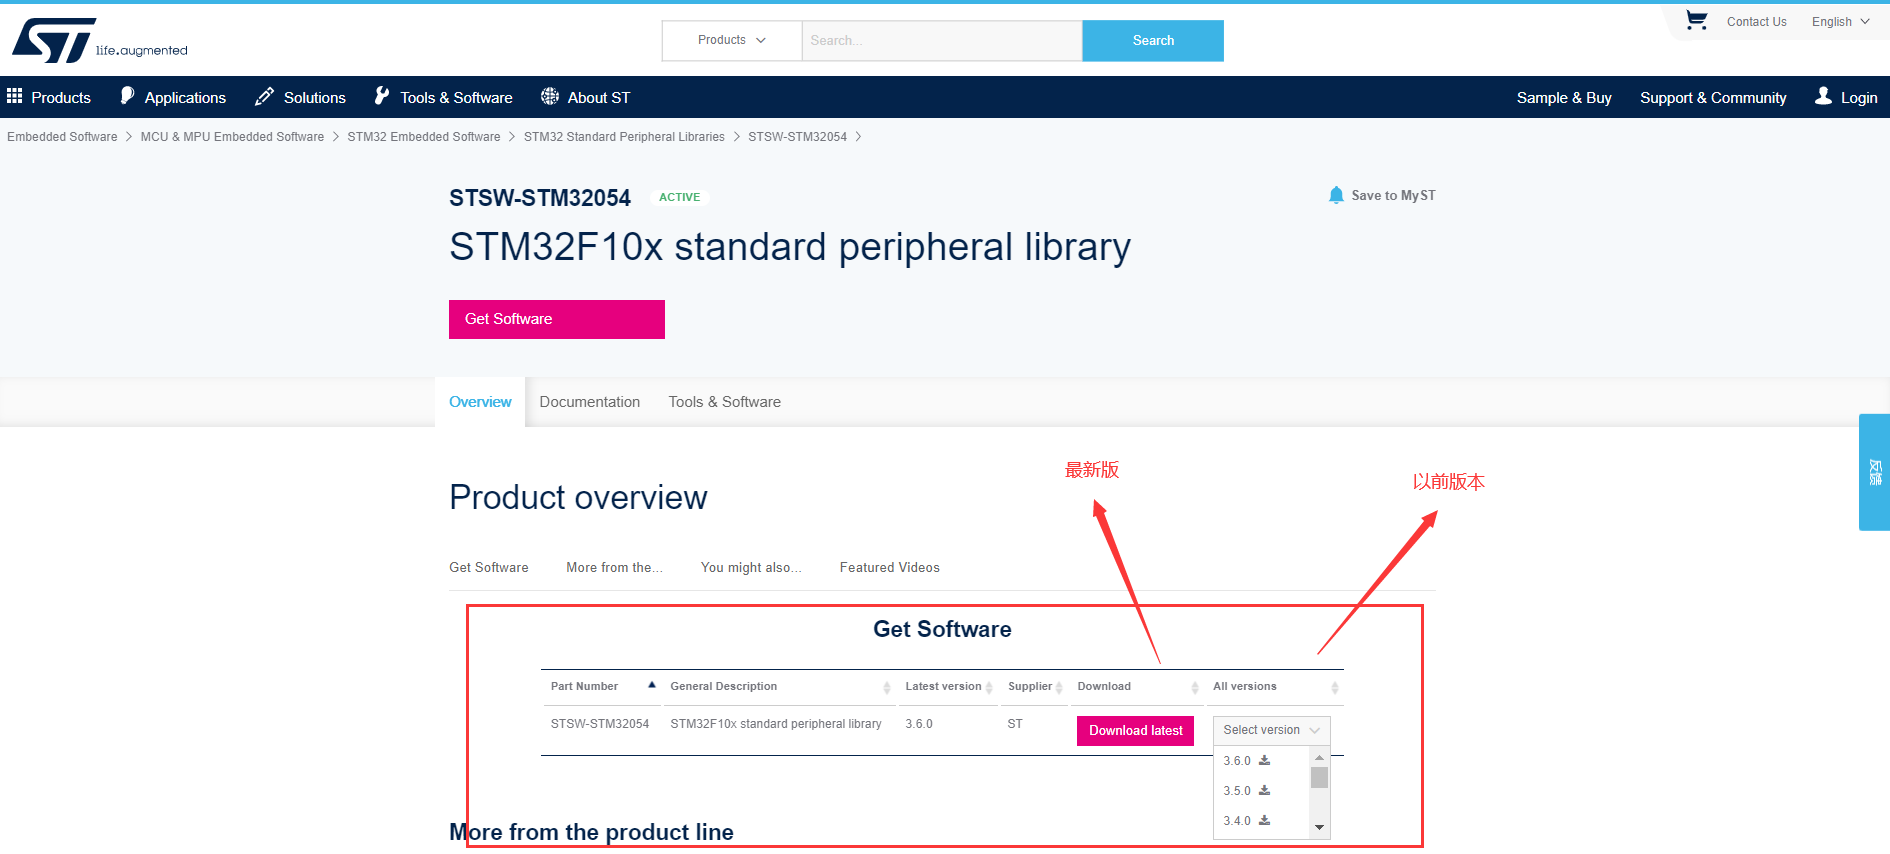Click the Save to MyST bell icon
Viewport: 1890px width, 854px height.
tap(1336, 195)
